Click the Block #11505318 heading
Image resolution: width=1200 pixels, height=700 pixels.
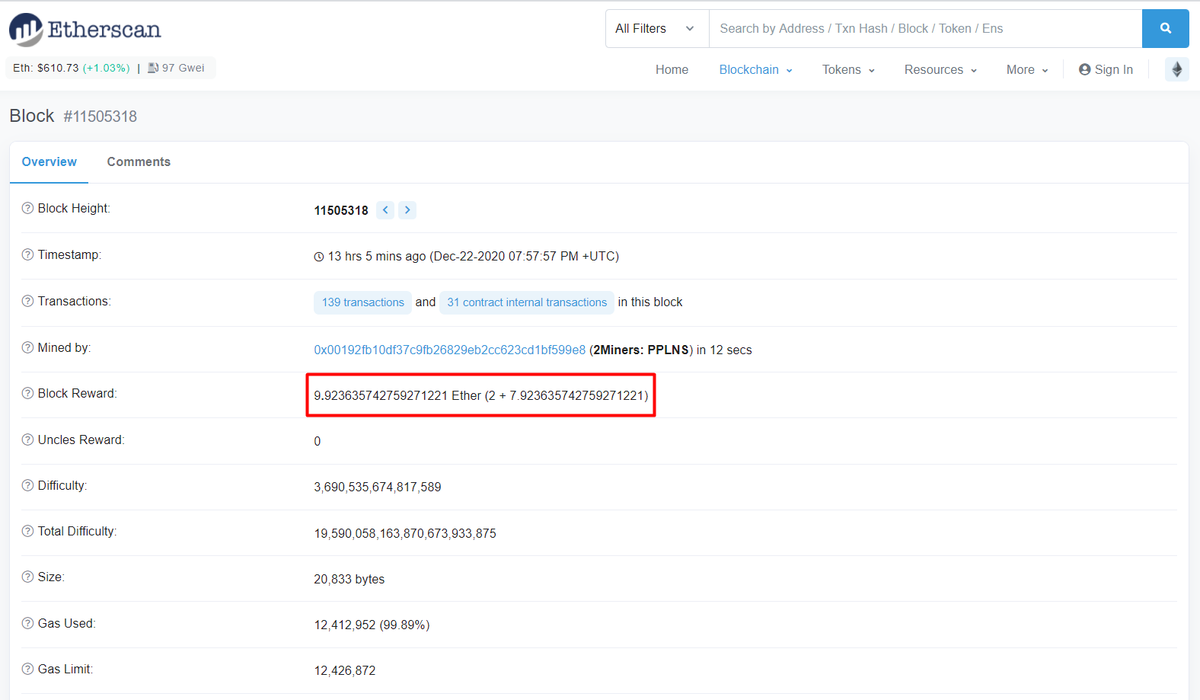pos(73,116)
